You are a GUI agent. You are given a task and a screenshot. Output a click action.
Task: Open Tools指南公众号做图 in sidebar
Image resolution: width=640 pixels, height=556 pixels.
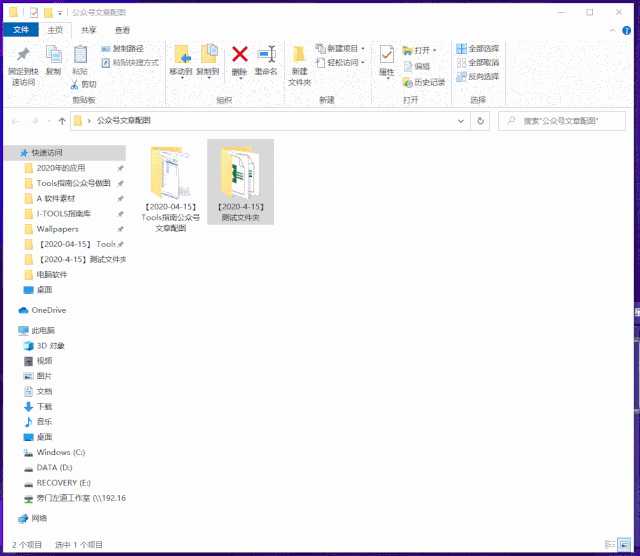(x=69, y=183)
